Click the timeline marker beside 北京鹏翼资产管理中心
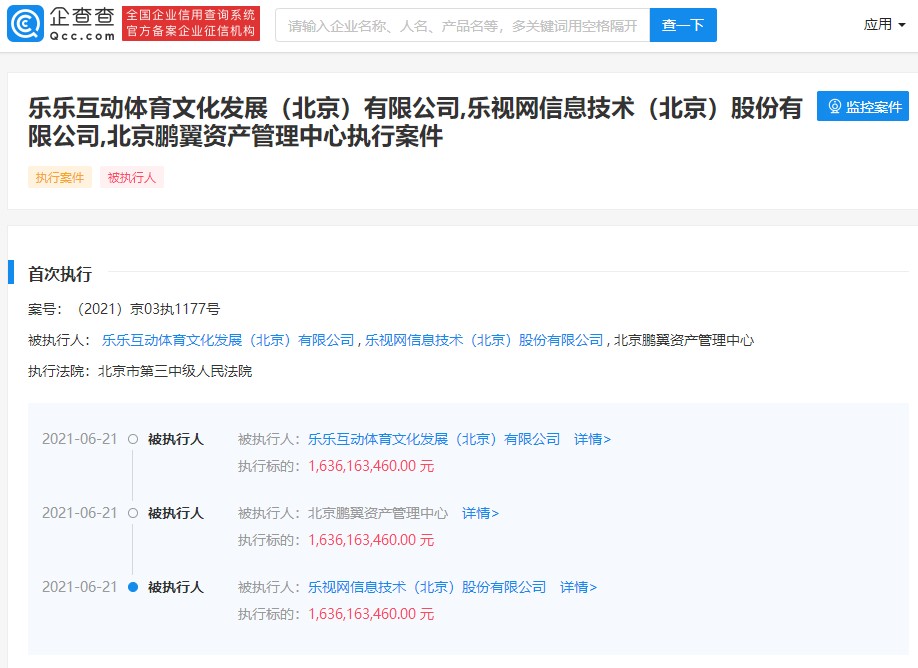Viewport: 918px width, 668px height. click(x=133, y=513)
